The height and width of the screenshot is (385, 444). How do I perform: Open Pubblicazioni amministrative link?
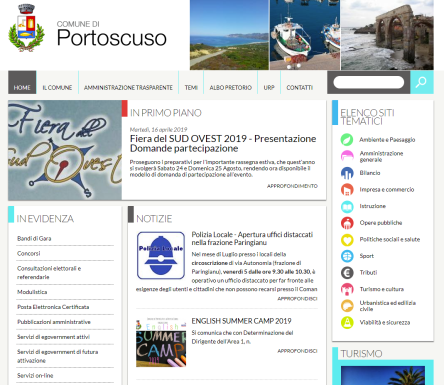[x=54, y=322]
